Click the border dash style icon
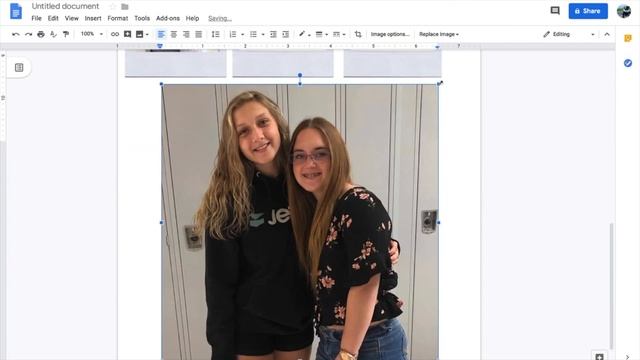640x360 pixels. point(336,34)
